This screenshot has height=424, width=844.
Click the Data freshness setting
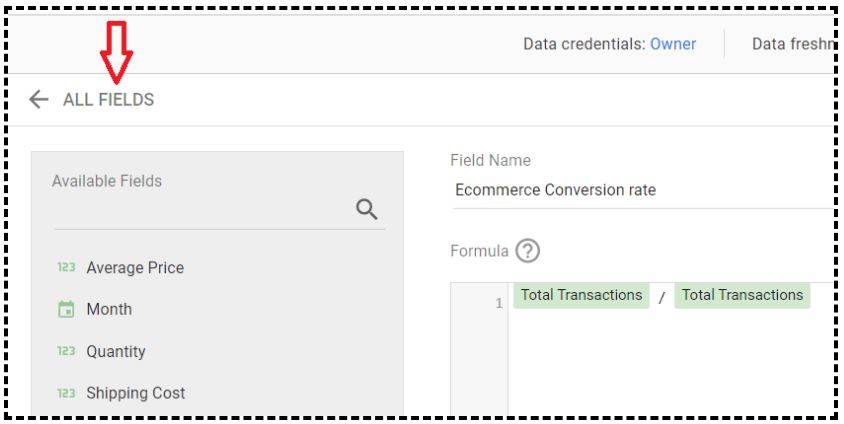[x=792, y=44]
